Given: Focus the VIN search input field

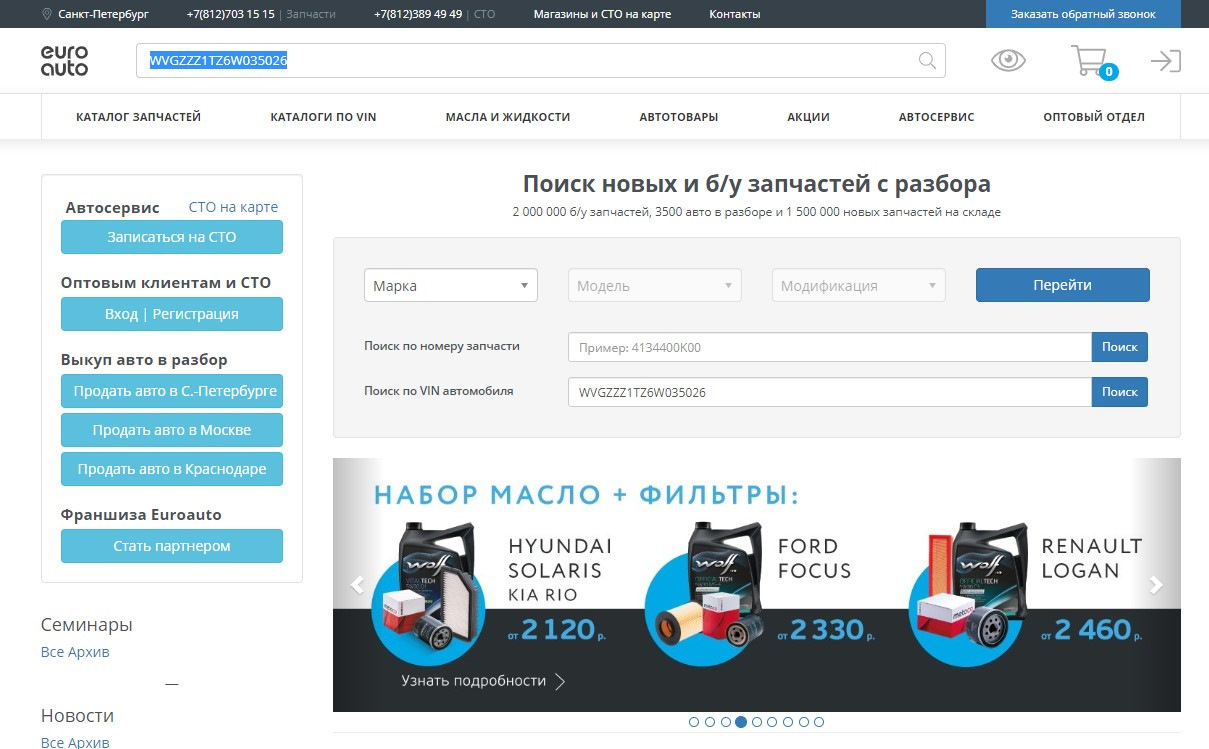Looking at the screenshot, I should pos(830,392).
